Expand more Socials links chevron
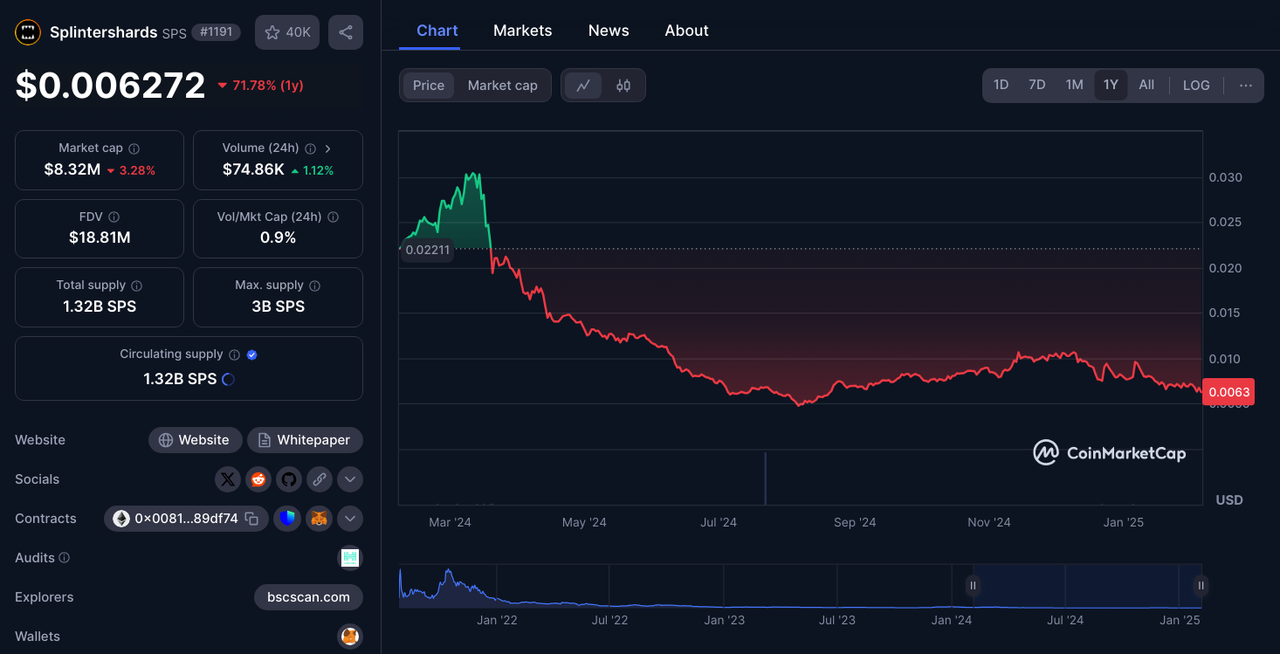Image resolution: width=1280 pixels, height=654 pixels. click(350, 479)
